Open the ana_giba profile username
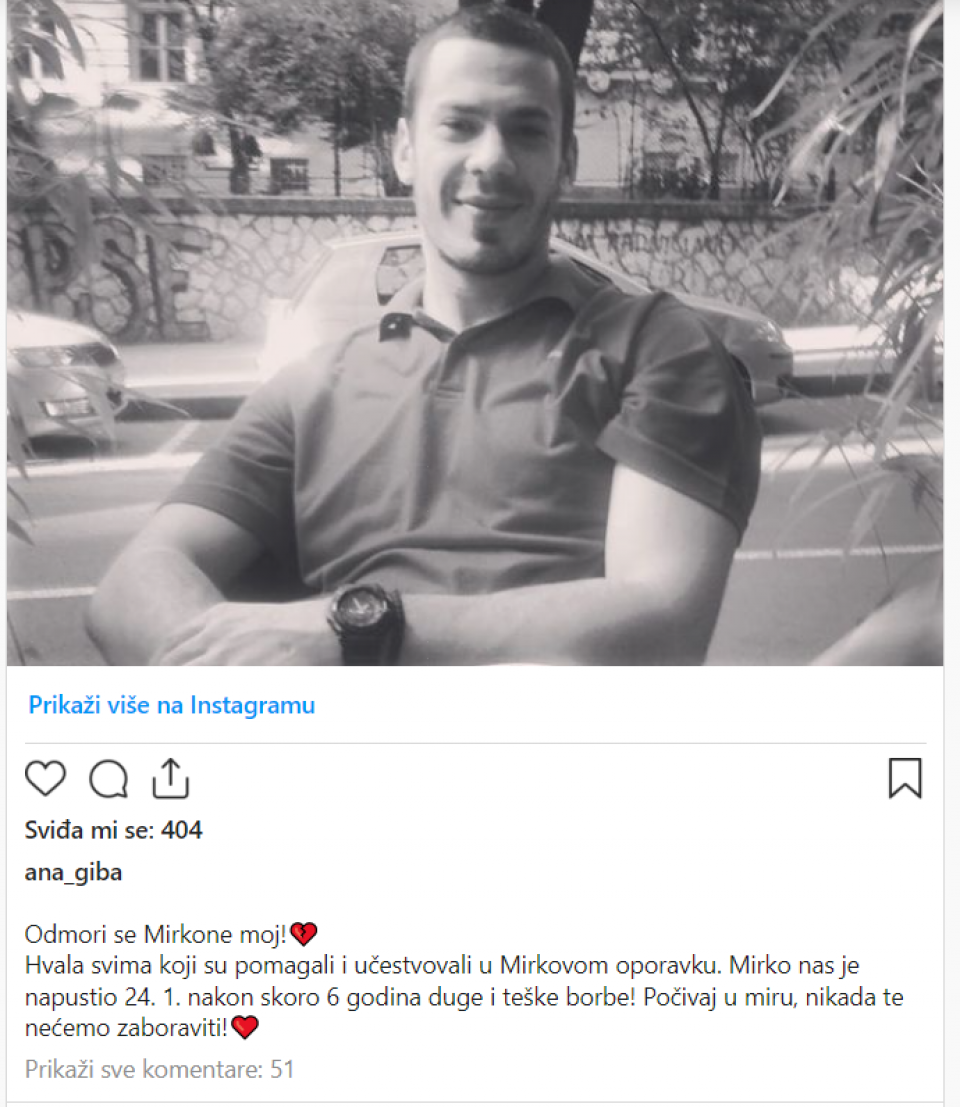Screen dimensions: 960x1107 [73, 873]
